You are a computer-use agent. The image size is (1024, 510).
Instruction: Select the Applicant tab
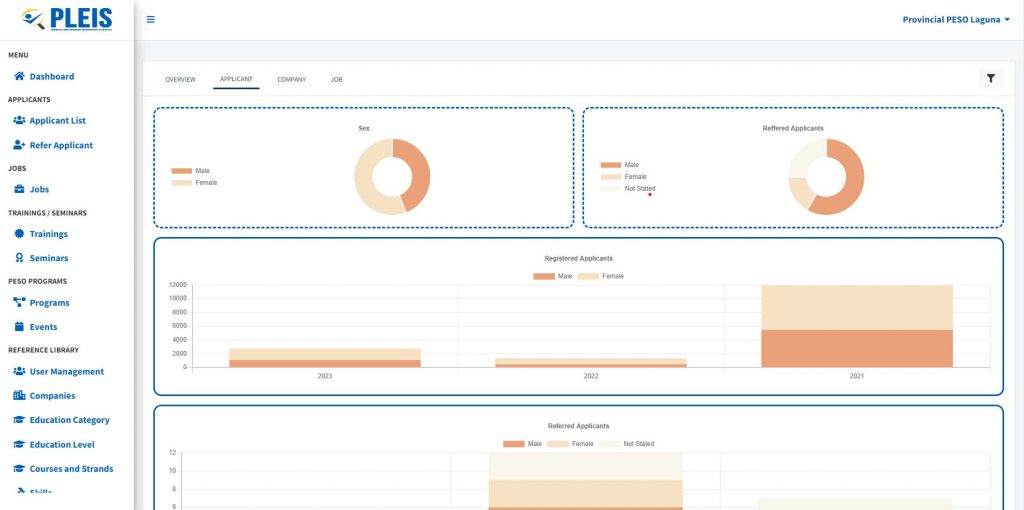(x=236, y=79)
